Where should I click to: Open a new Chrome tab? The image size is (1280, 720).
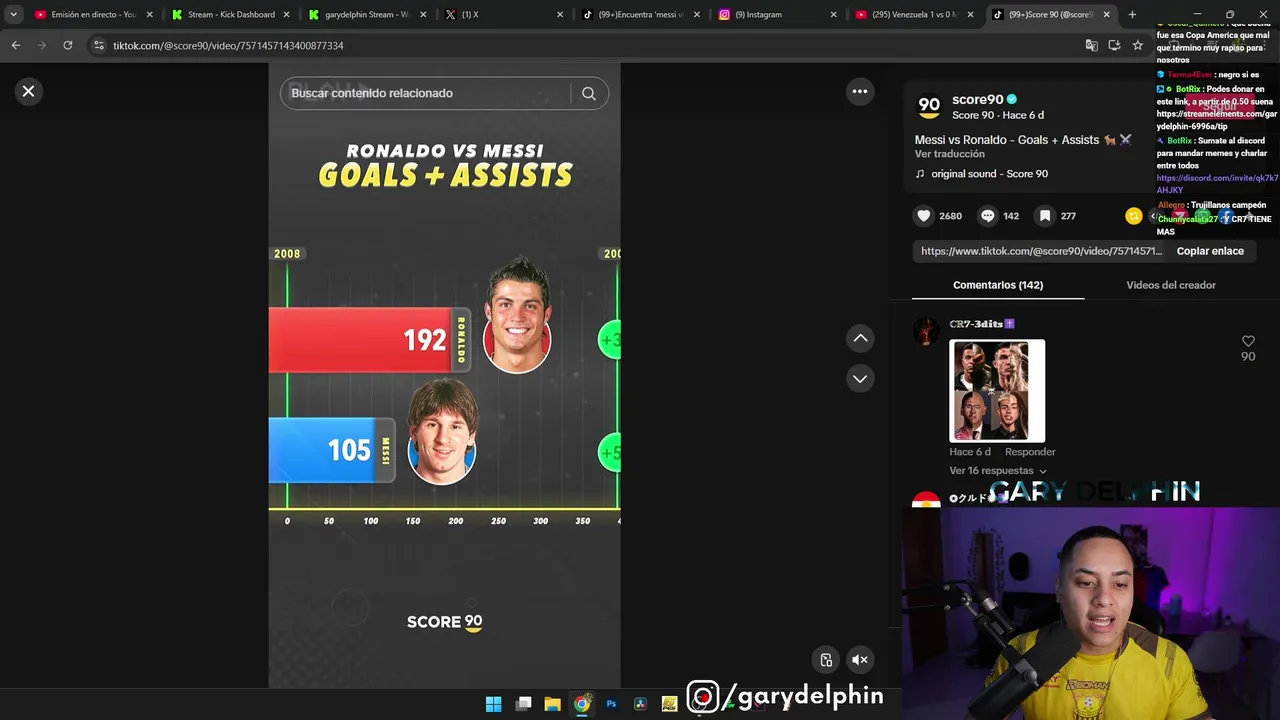(x=1132, y=14)
